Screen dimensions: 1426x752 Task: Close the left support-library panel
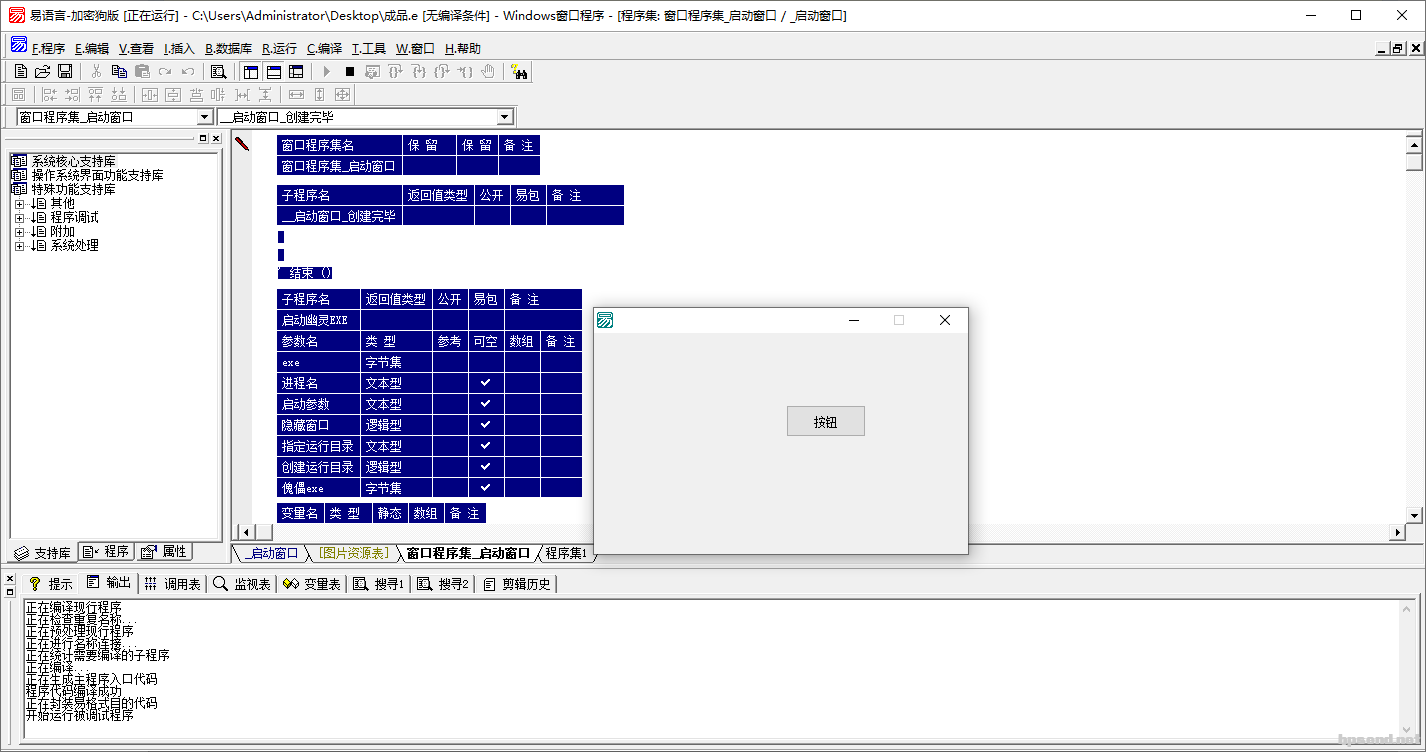(216, 138)
